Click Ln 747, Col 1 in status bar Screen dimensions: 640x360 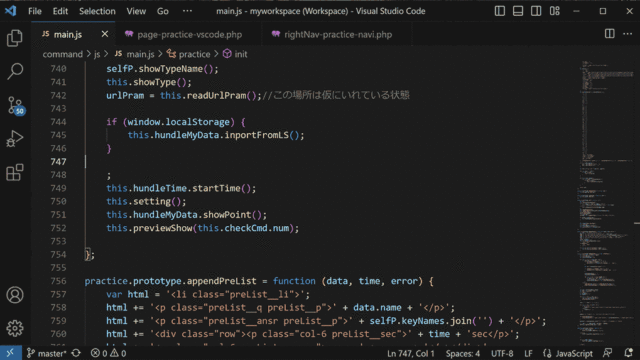[x=411, y=353]
